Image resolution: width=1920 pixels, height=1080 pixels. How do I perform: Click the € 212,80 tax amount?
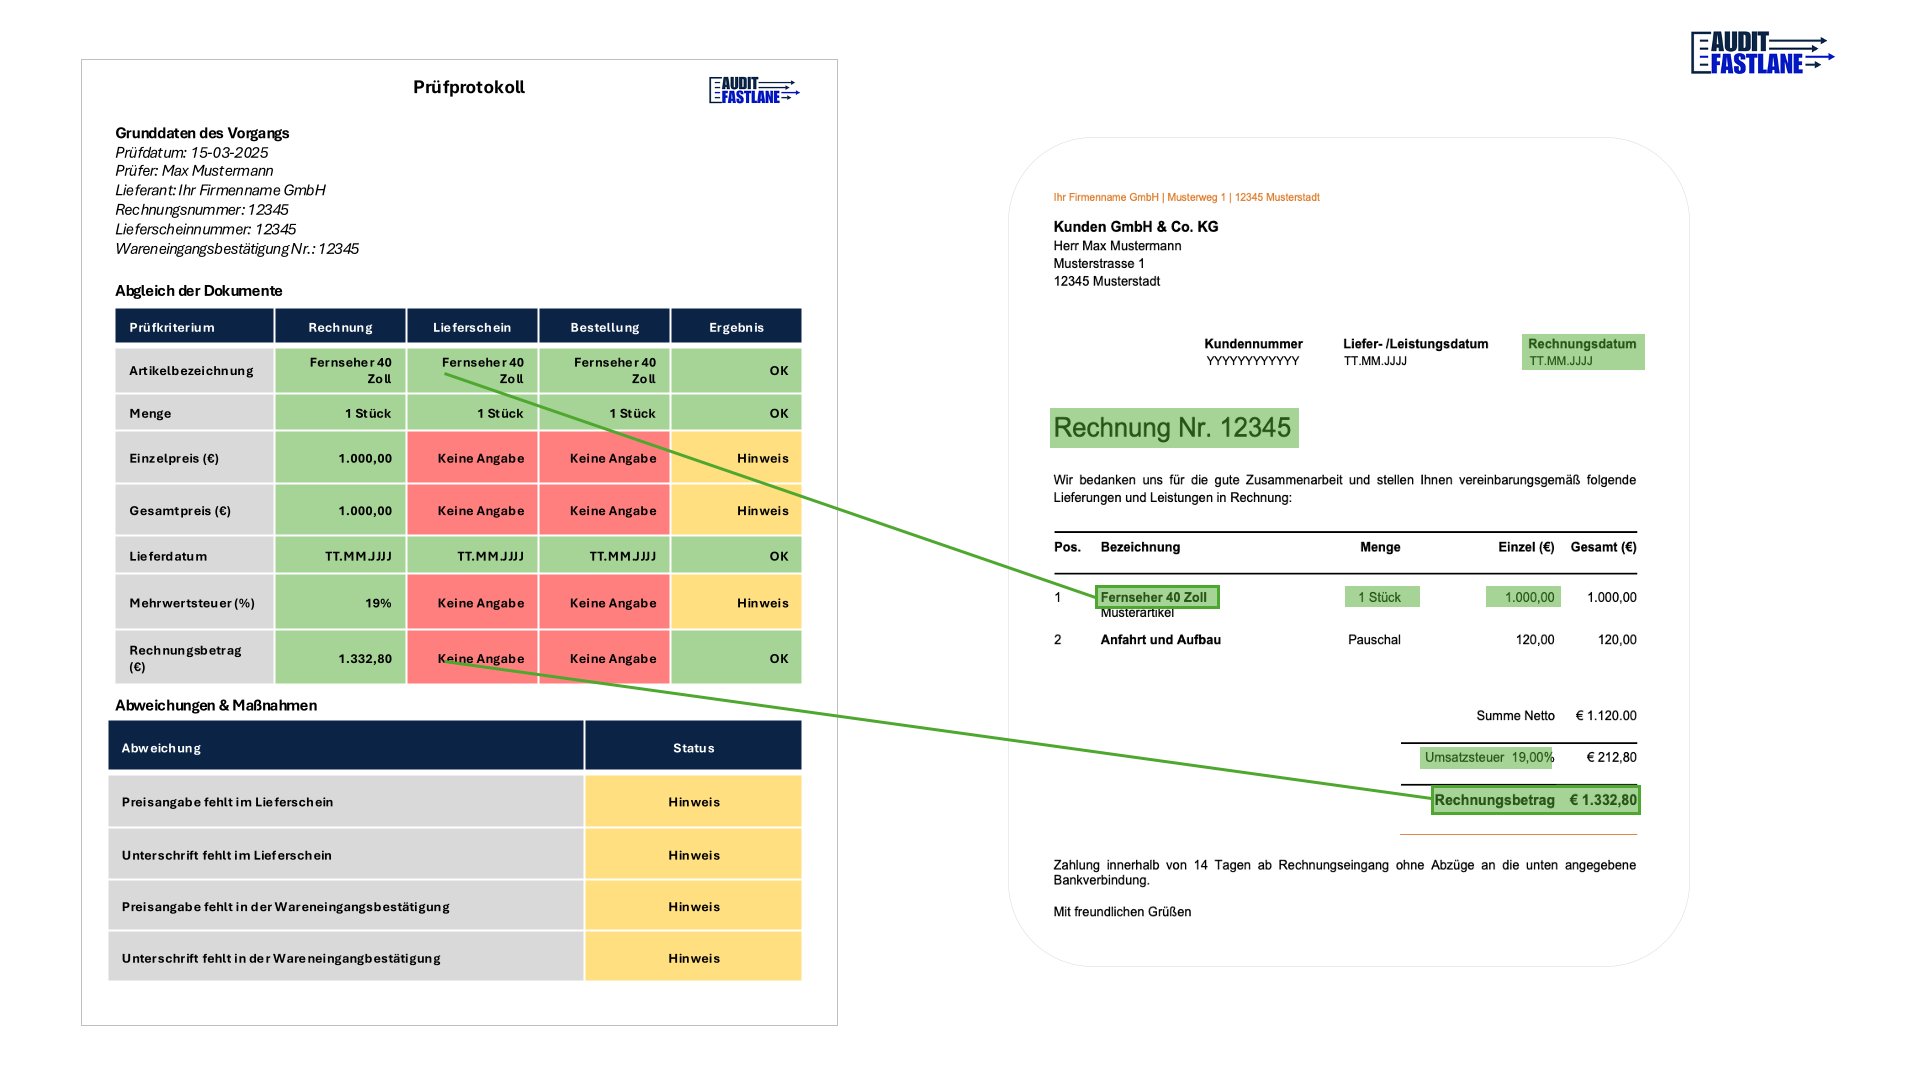[x=1611, y=757]
